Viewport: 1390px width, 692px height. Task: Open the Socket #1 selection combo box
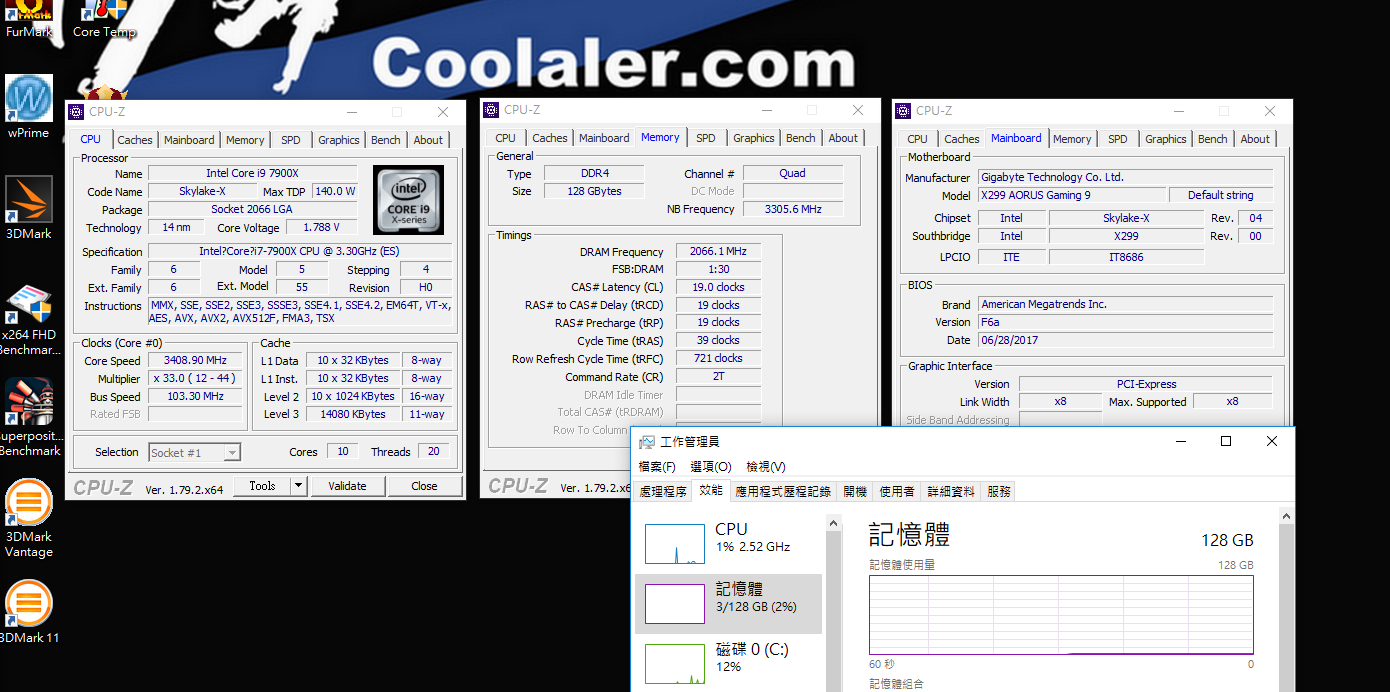tap(194, 452)
